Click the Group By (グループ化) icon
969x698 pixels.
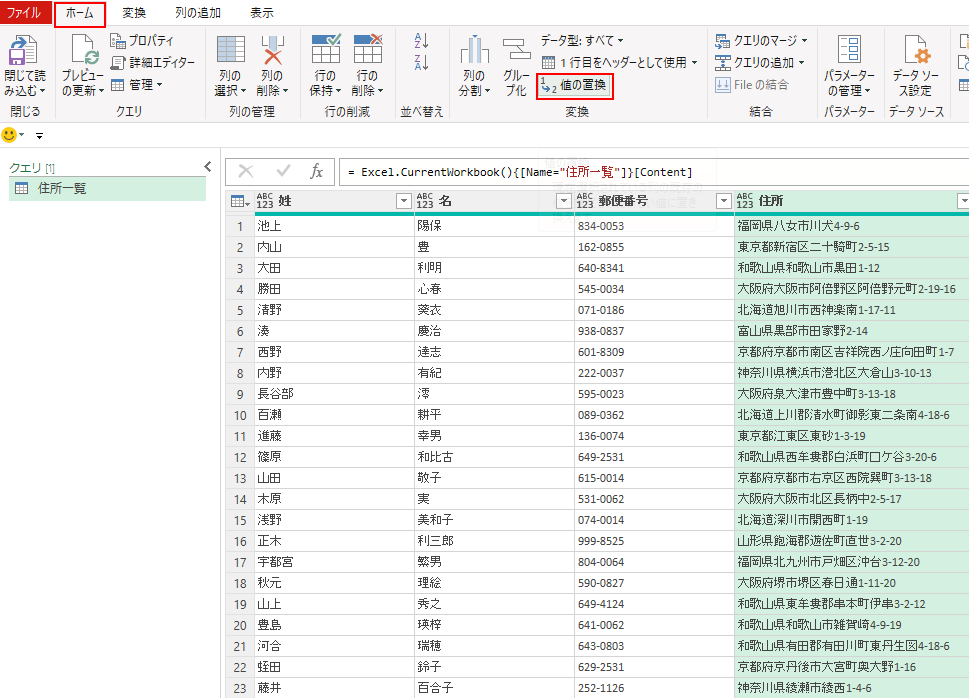(516, 49)
